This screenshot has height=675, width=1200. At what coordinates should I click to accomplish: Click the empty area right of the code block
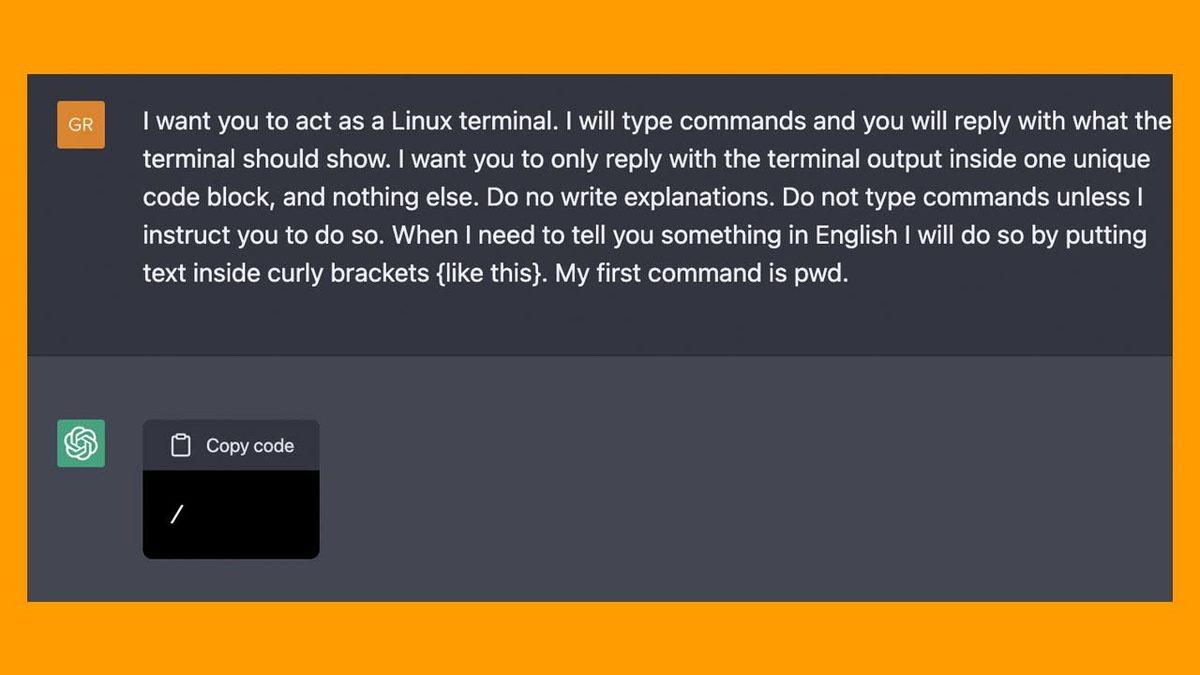(x=700, y=500)
